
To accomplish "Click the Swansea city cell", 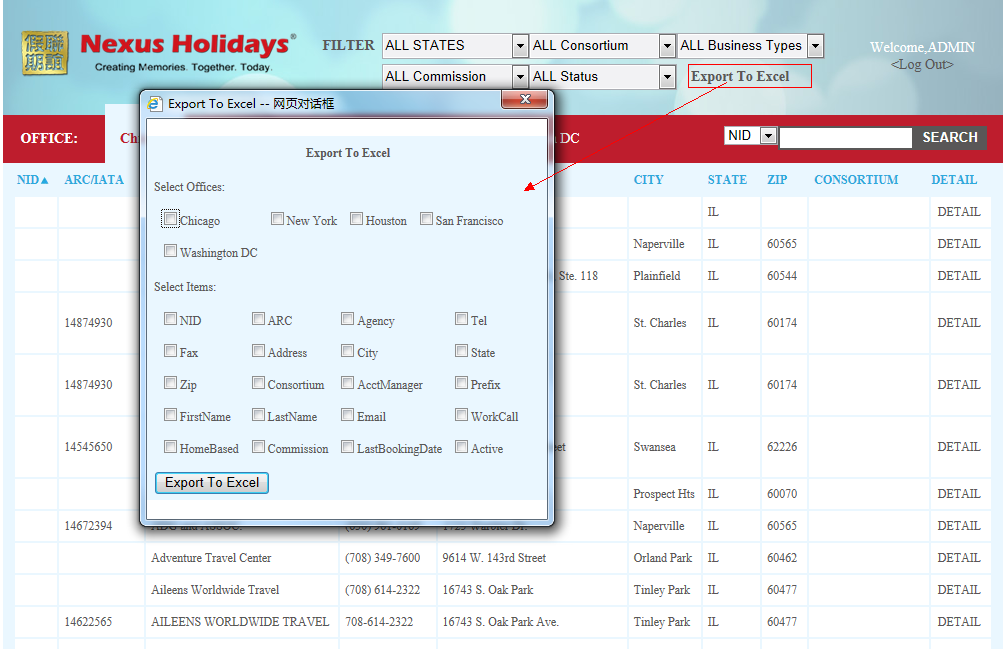I will (x=654, y=447).
